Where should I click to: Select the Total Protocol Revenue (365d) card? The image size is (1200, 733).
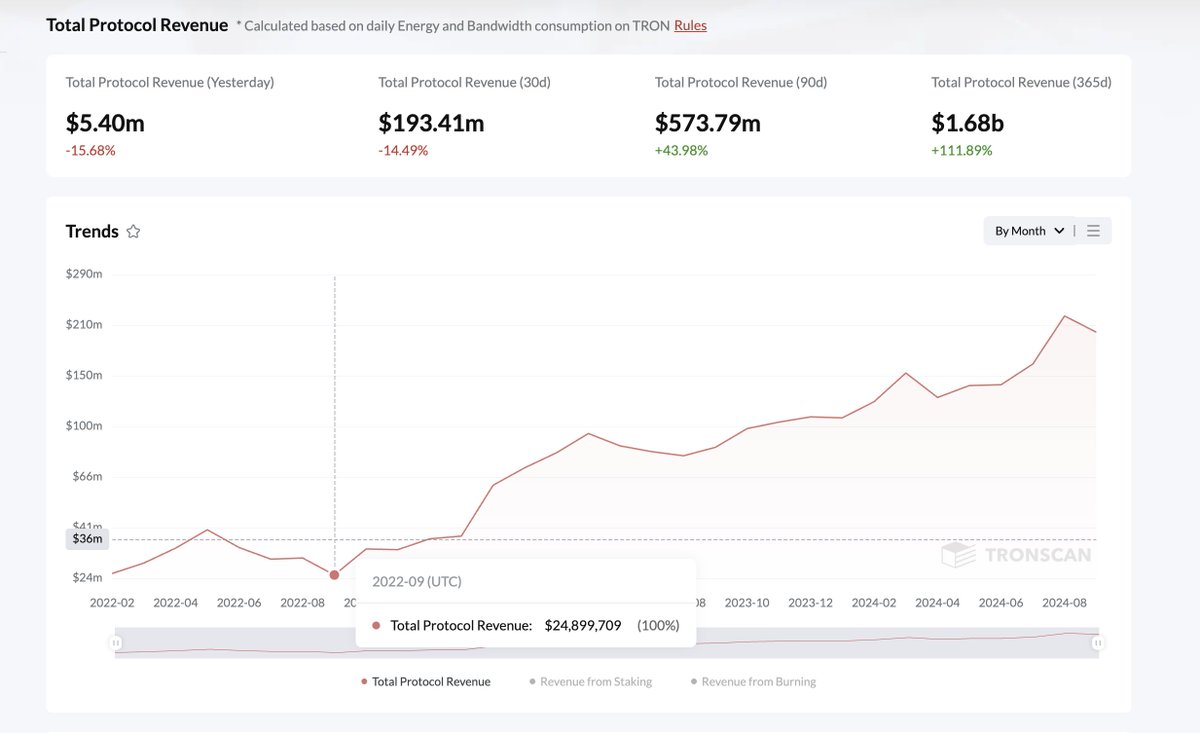1020,115
